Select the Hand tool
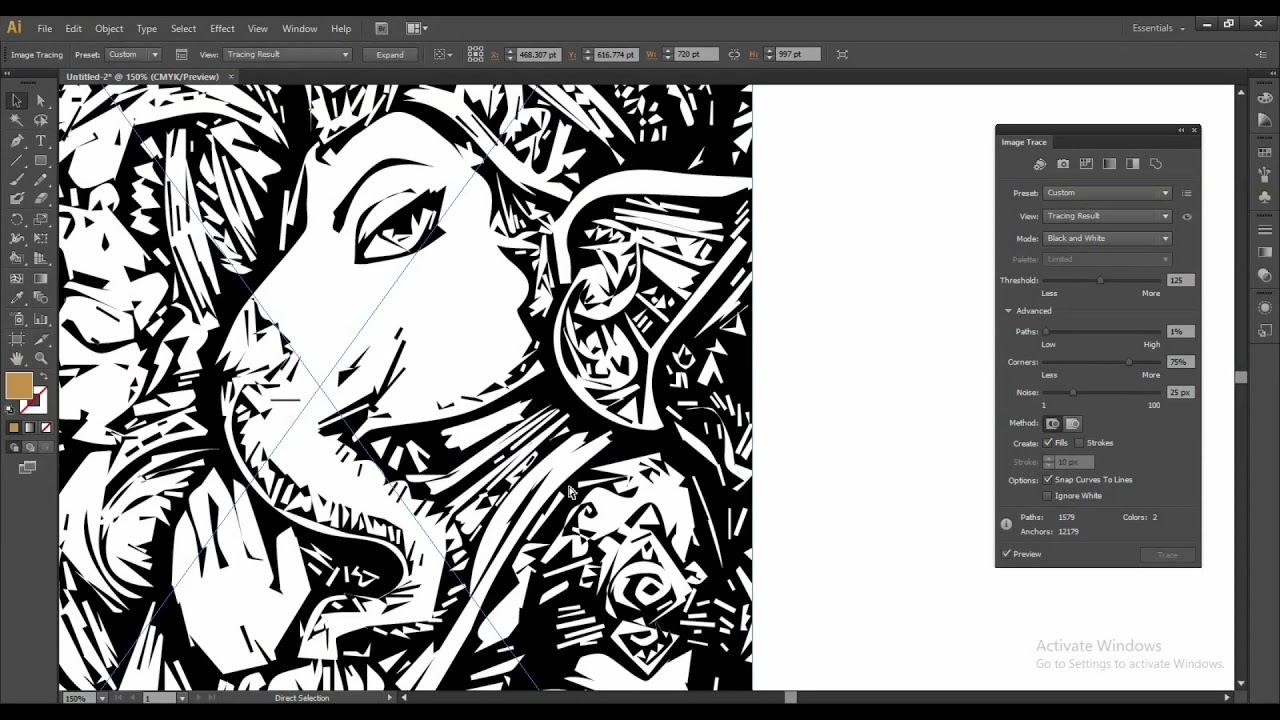Screen dimensions: 1280x720 [x=17, y=358]
